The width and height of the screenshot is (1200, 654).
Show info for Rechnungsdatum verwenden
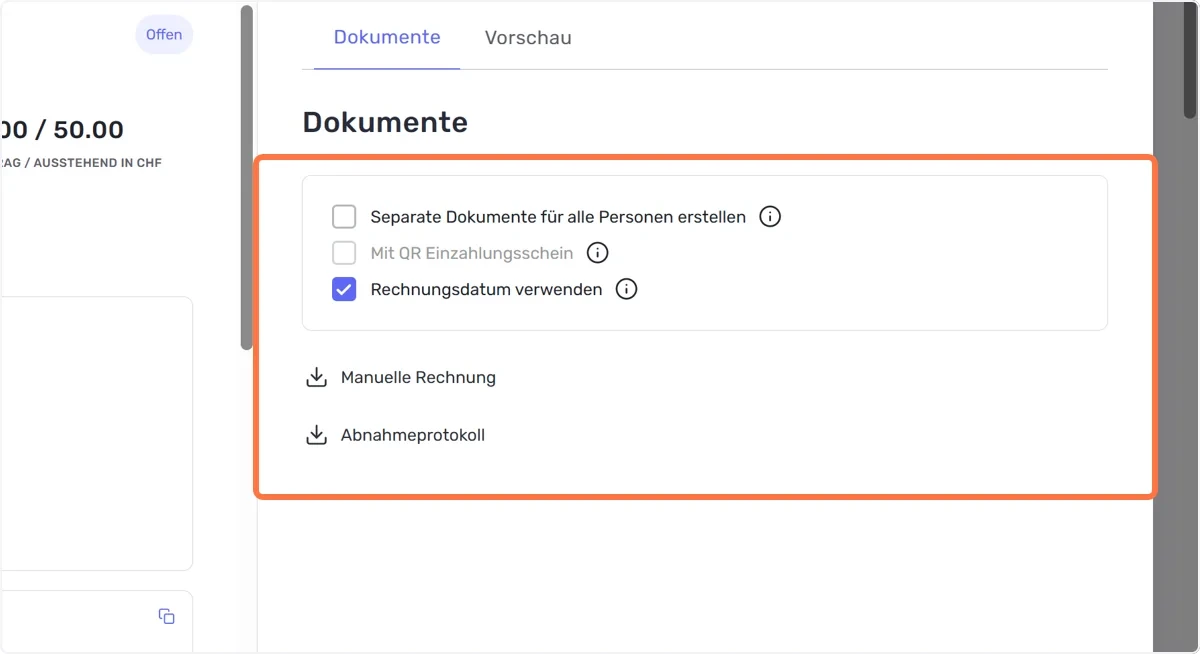(626, 290)
